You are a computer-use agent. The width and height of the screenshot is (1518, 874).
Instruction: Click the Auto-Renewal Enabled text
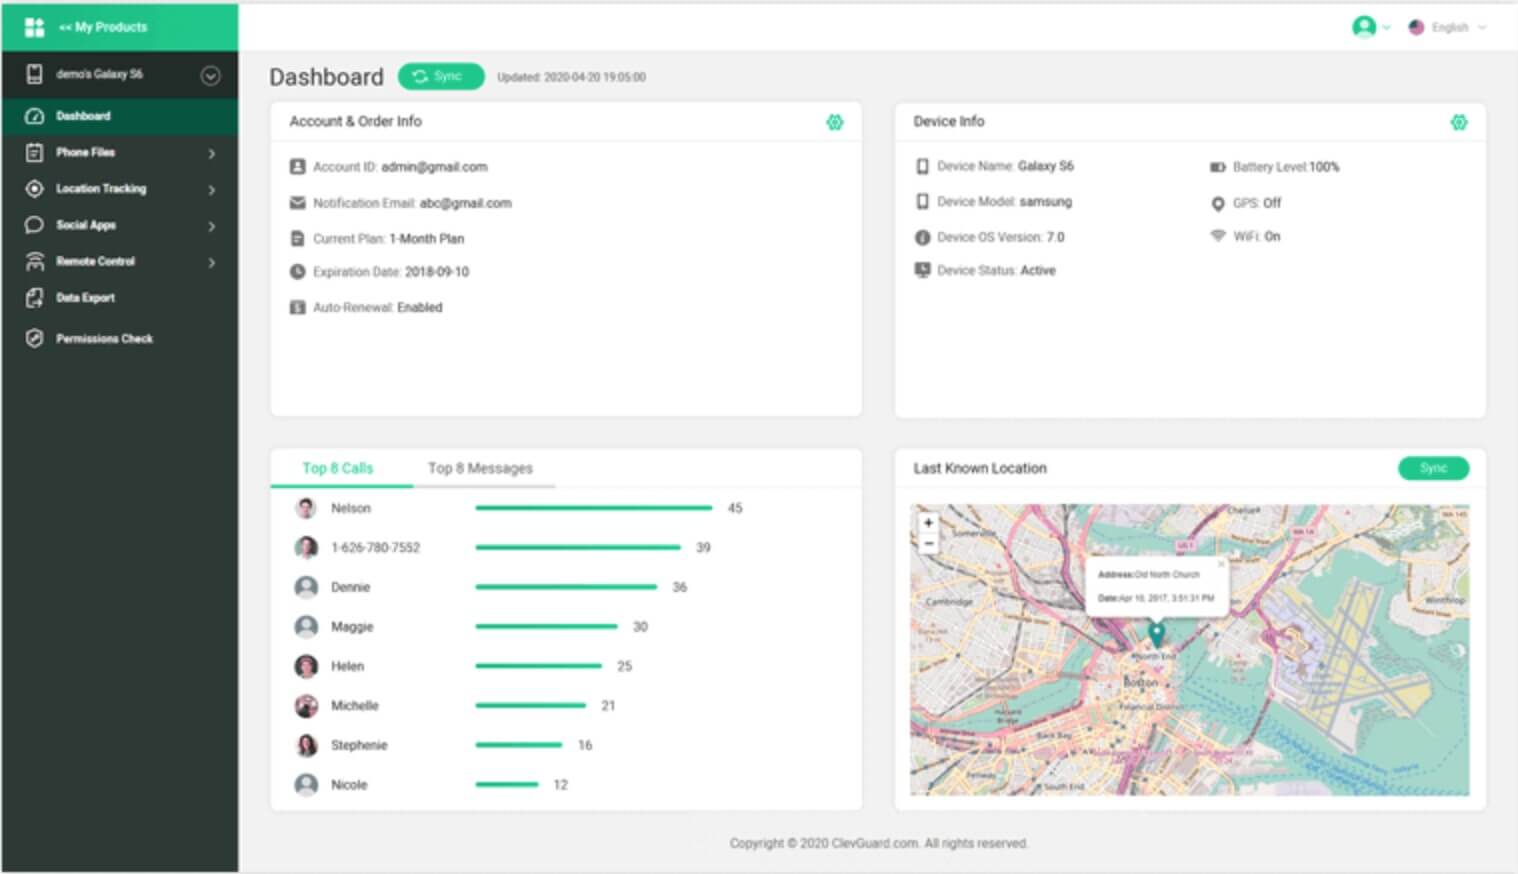(377, 308)
